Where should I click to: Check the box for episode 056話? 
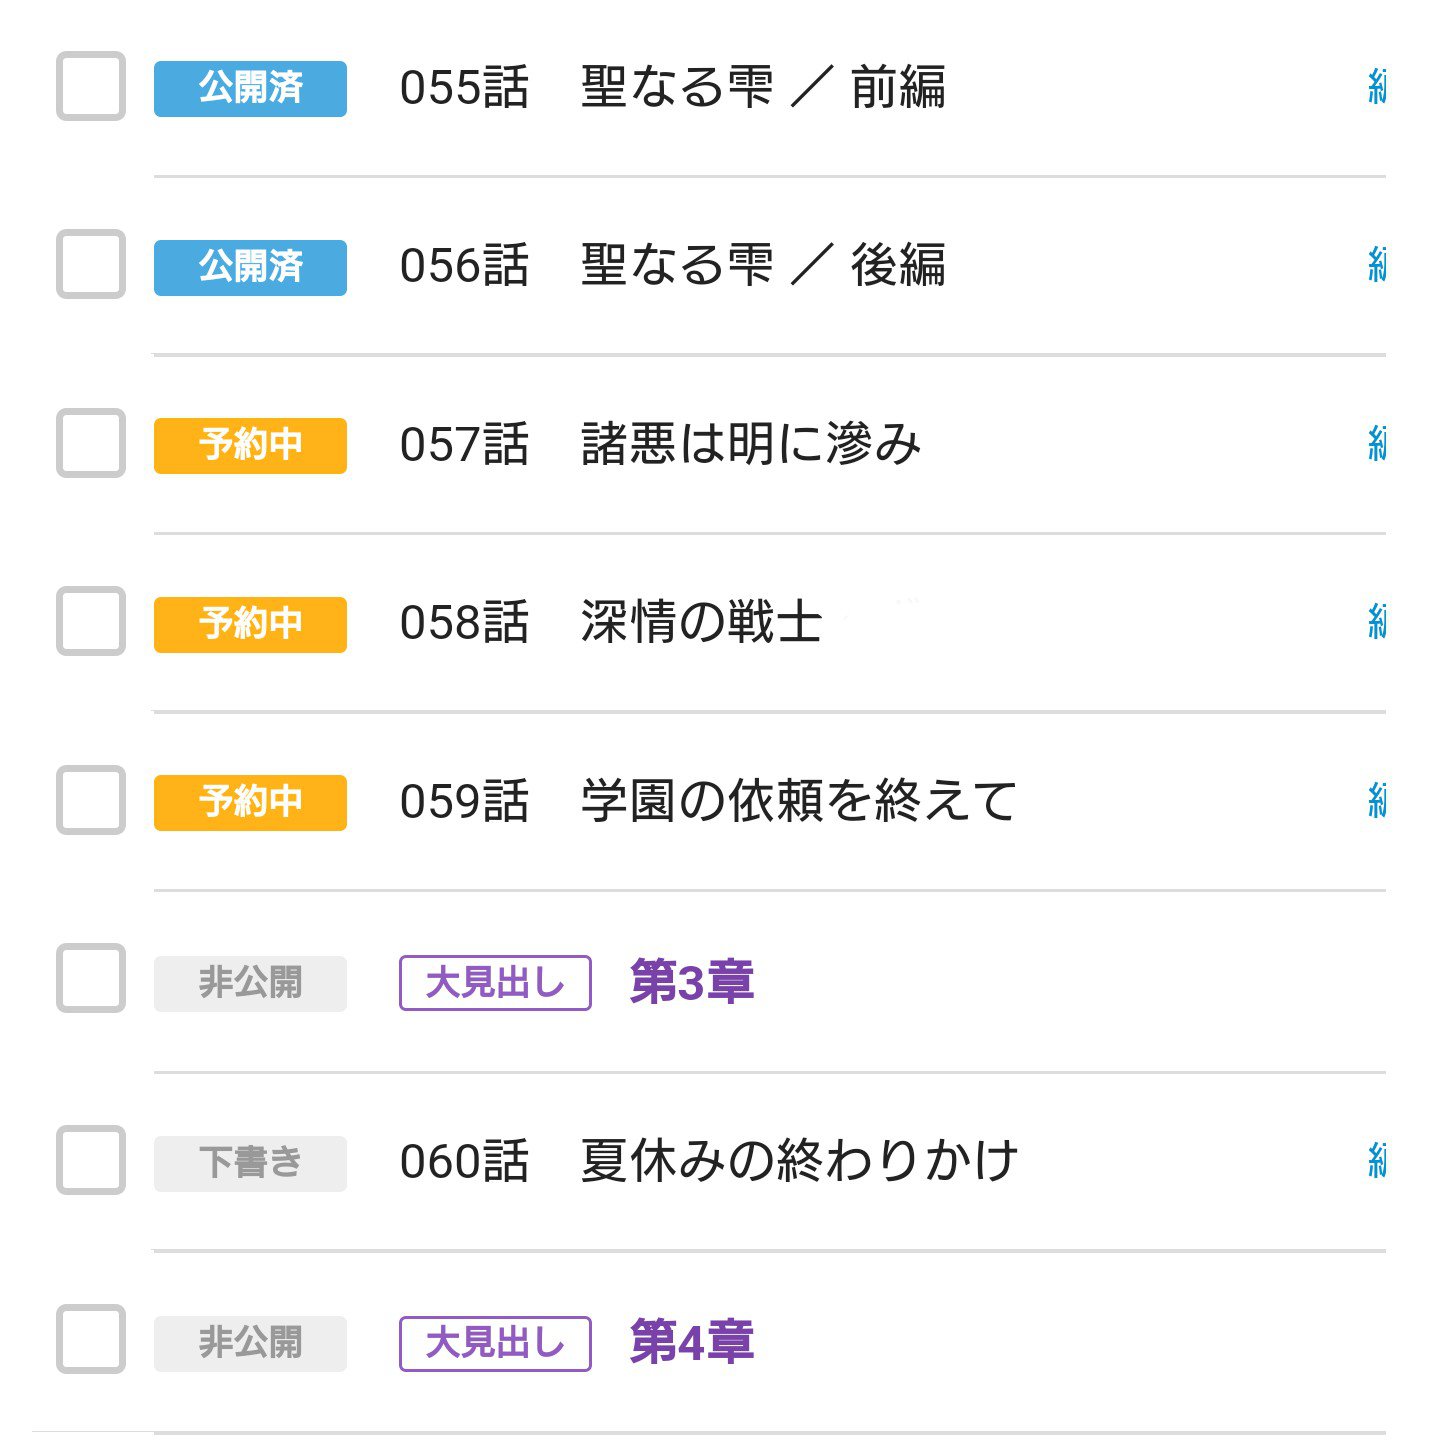[x=91, y=265]
